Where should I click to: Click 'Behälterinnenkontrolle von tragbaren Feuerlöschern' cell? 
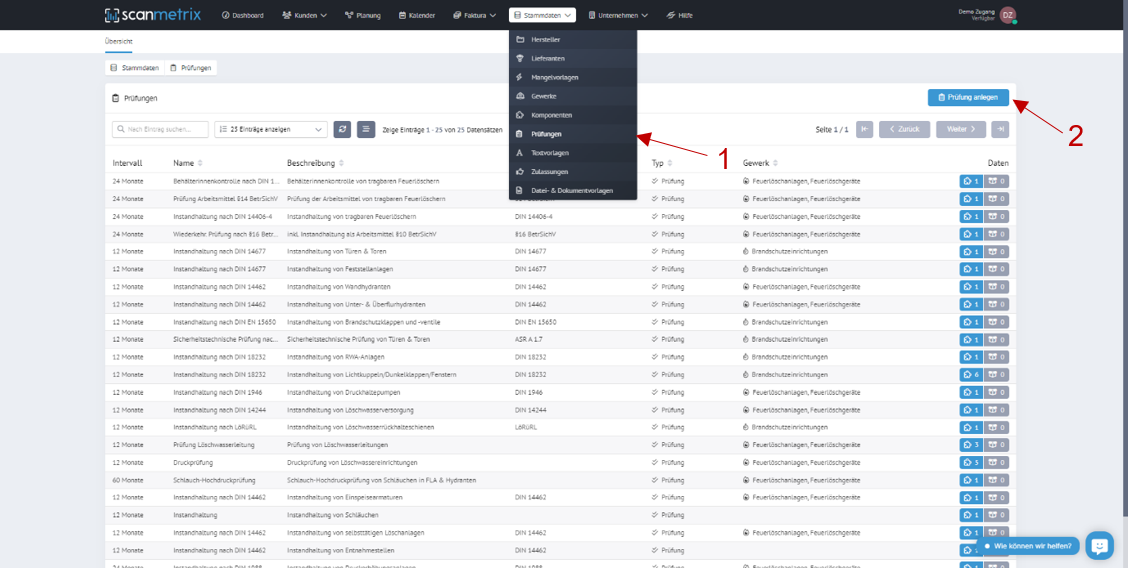pyautogui.click(x=363, y=181)
